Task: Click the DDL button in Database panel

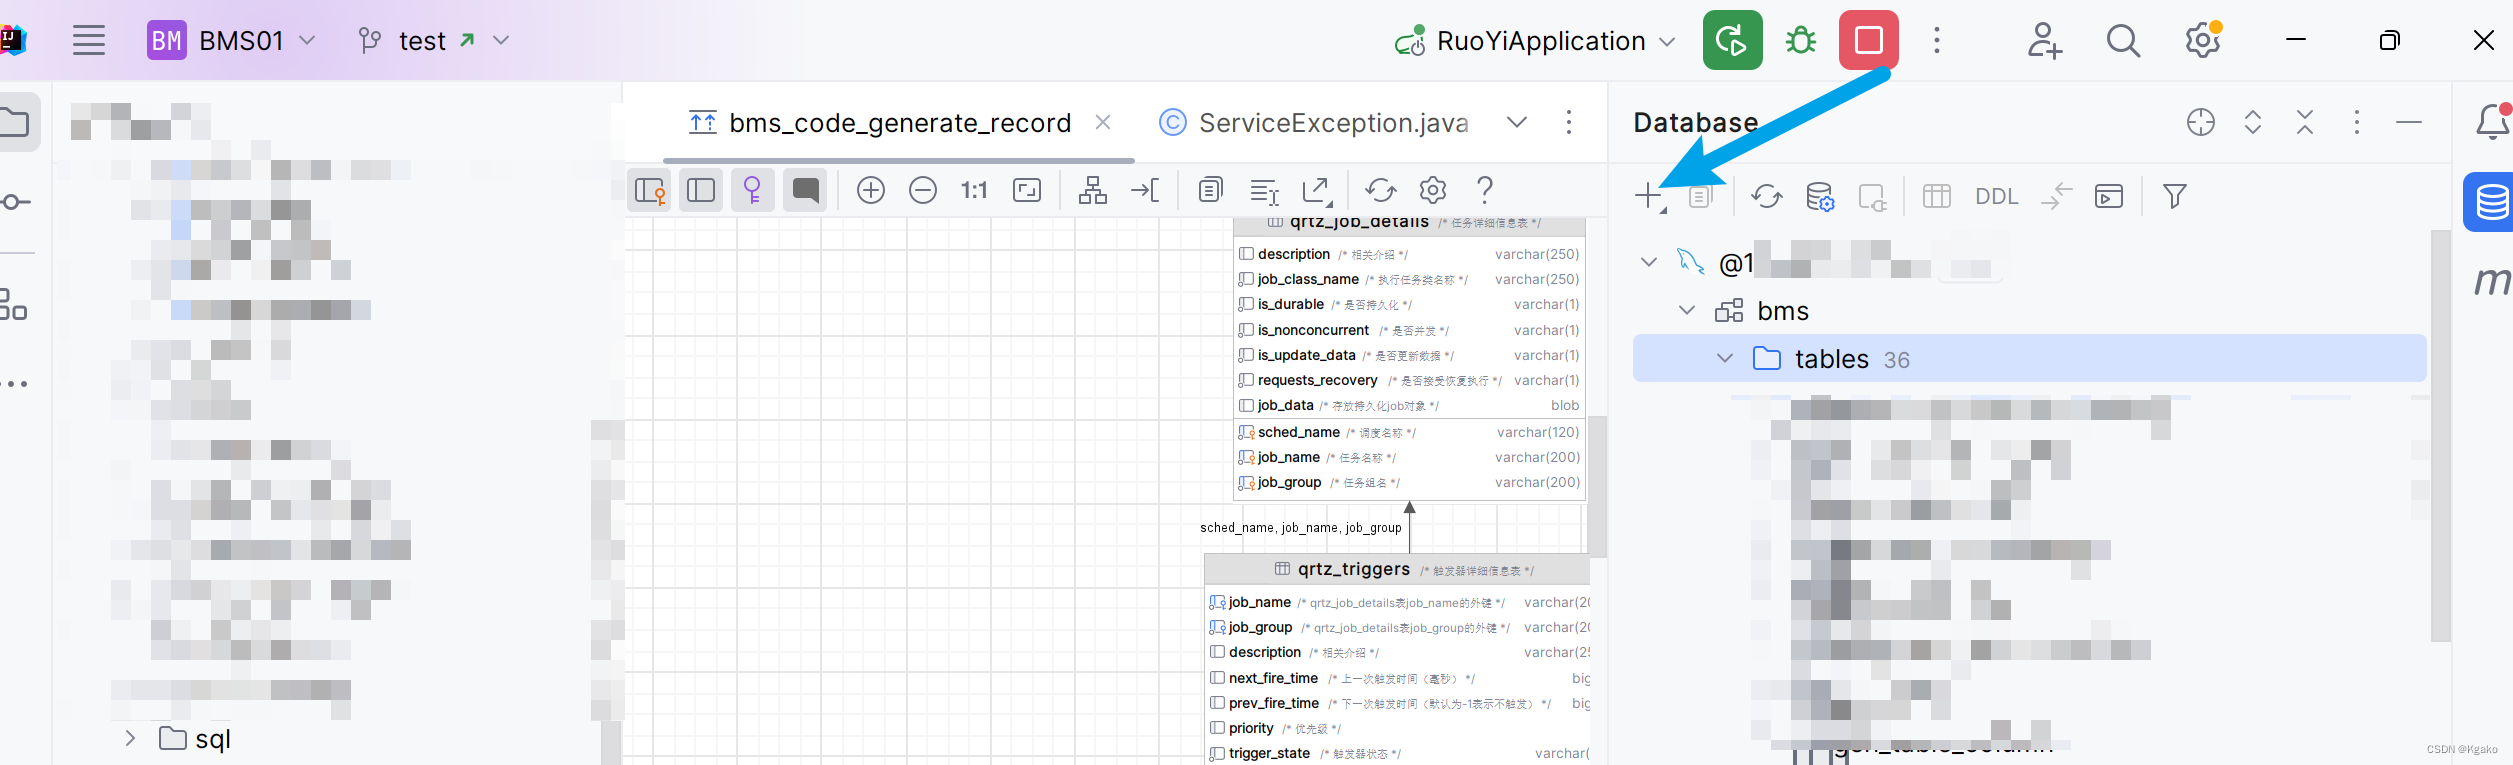Action: pyautogui.click(x=1997, y=197)
